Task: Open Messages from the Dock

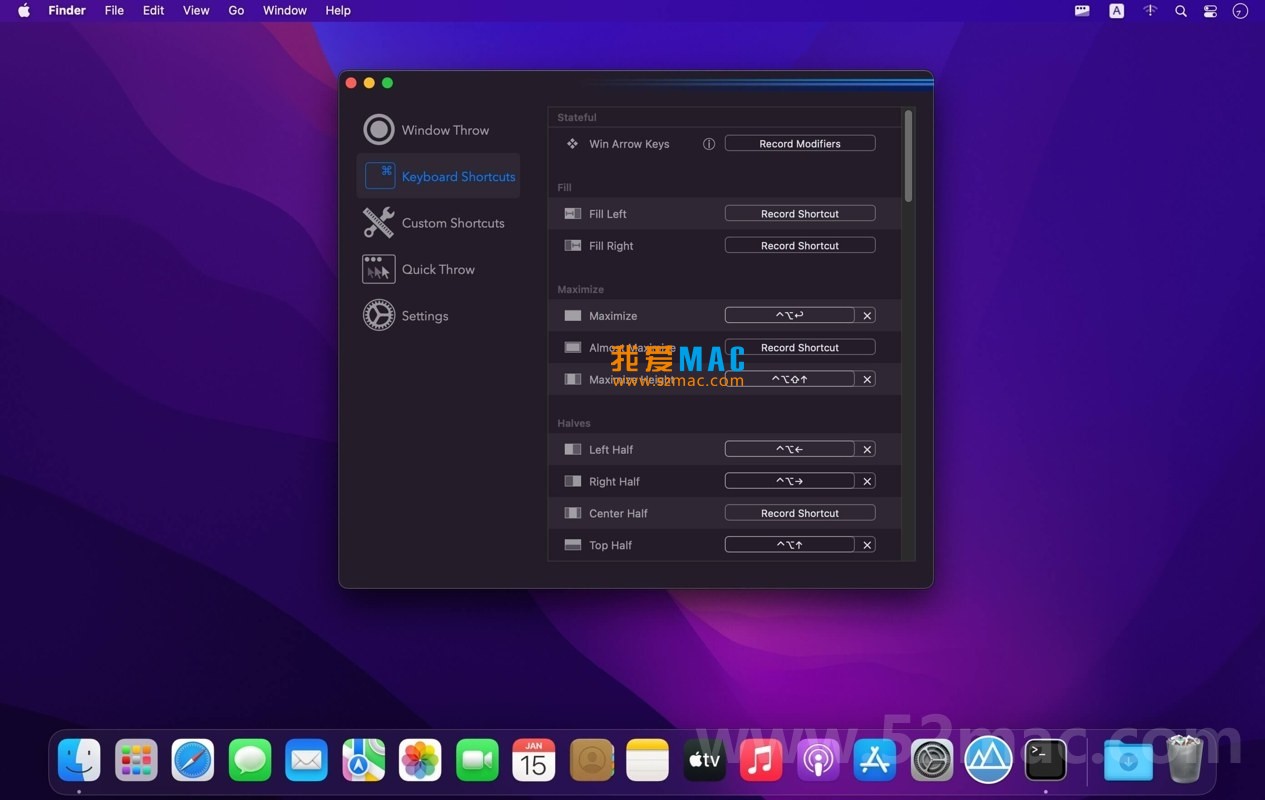Action: tap(250, 760)
